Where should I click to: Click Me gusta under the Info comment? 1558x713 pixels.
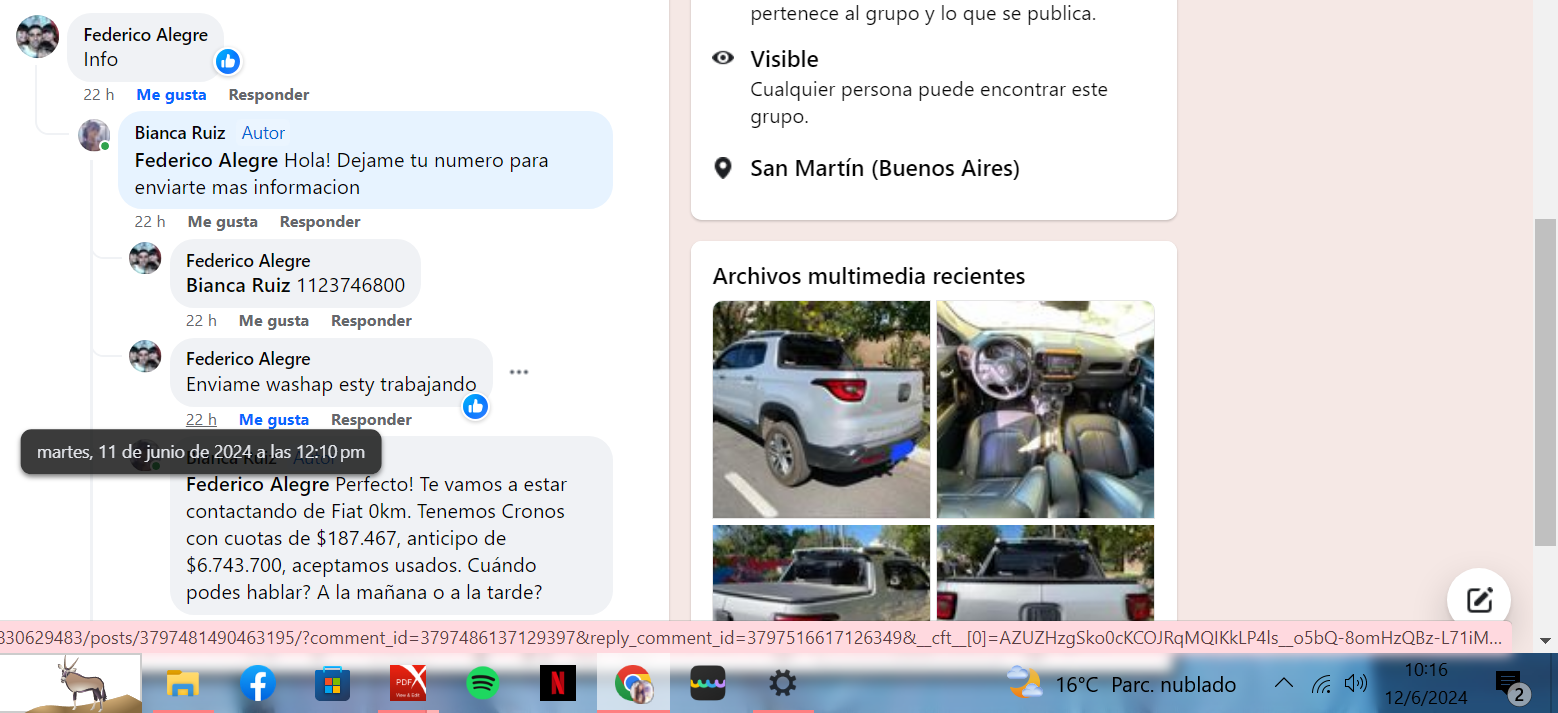pyautogui.click(x=171, y=94)
